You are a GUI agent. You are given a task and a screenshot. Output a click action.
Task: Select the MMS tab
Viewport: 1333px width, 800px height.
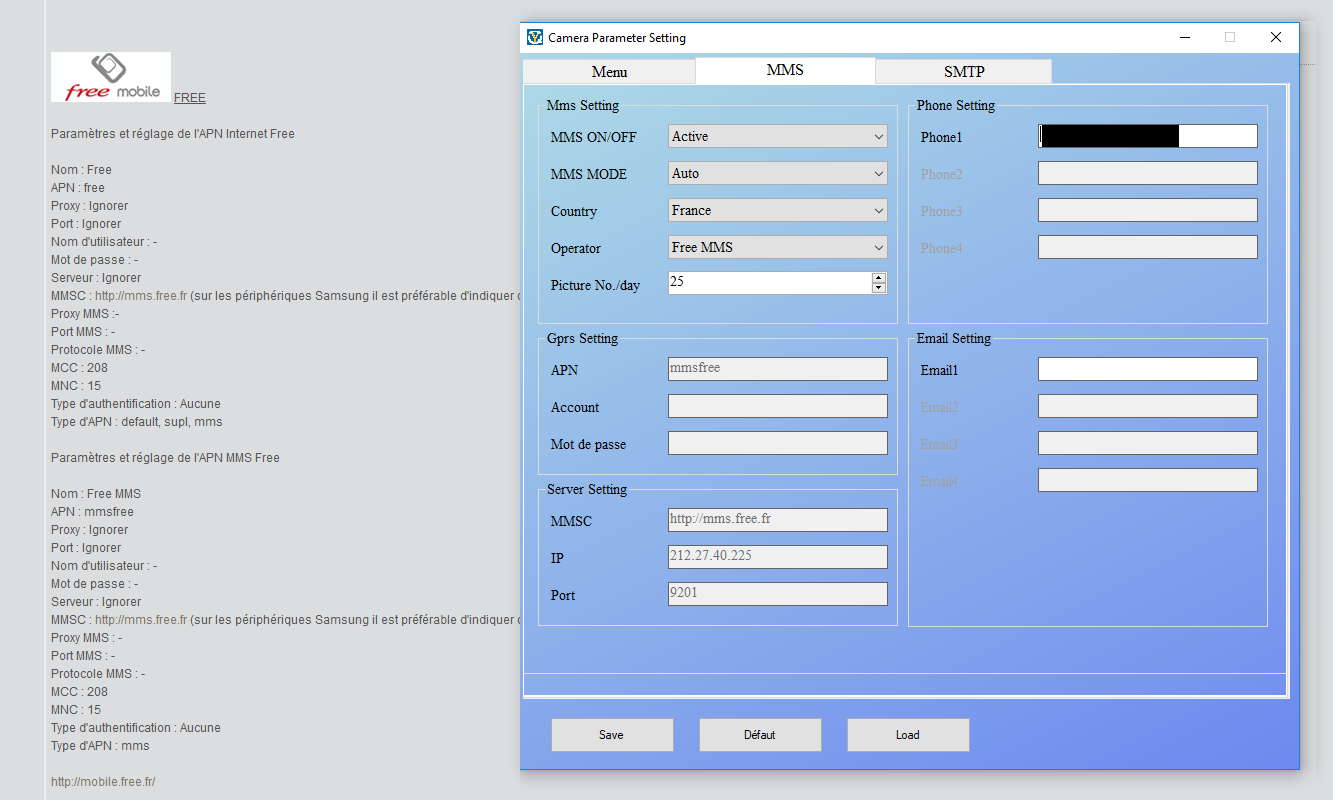[785, 70]
